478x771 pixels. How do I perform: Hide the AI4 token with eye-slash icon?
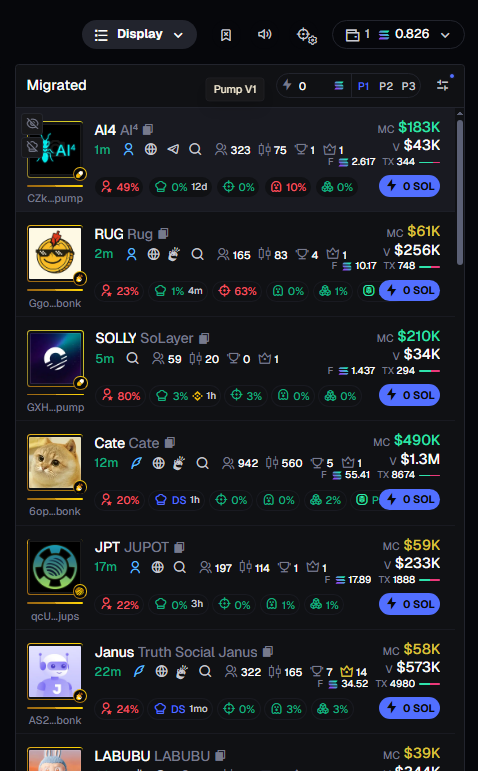click(x=32, y=123)
